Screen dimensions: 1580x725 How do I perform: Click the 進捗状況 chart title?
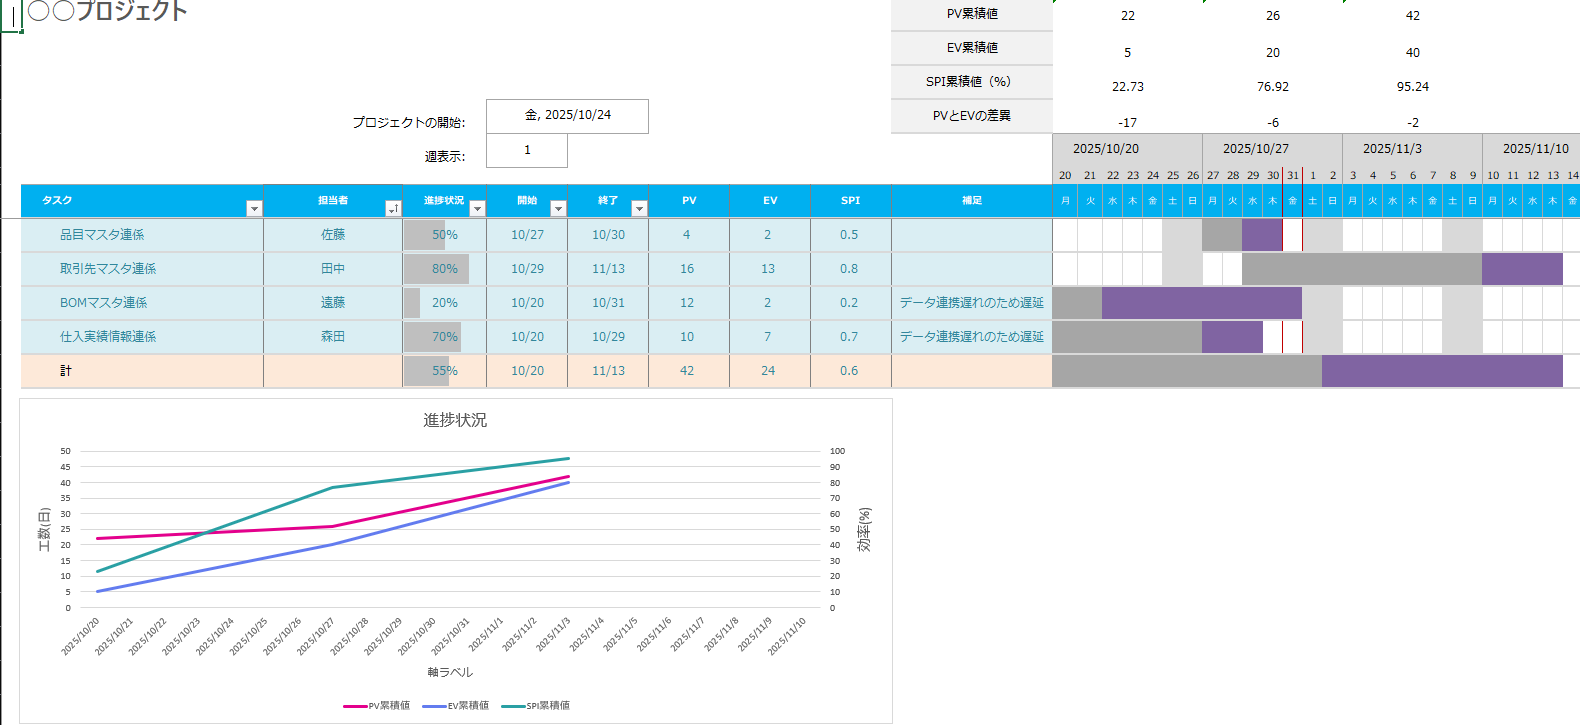(x=455, y=420)
